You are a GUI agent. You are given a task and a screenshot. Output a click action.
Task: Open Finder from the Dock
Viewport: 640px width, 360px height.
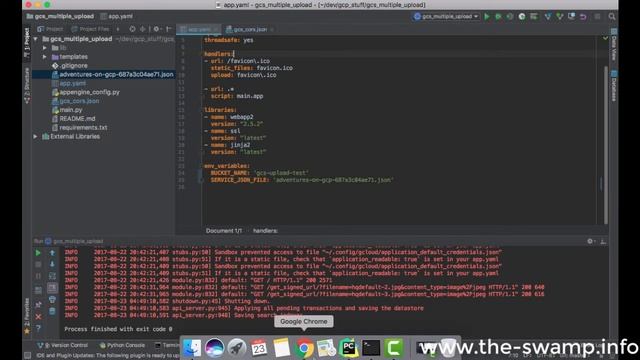click(x=192, y=348)
